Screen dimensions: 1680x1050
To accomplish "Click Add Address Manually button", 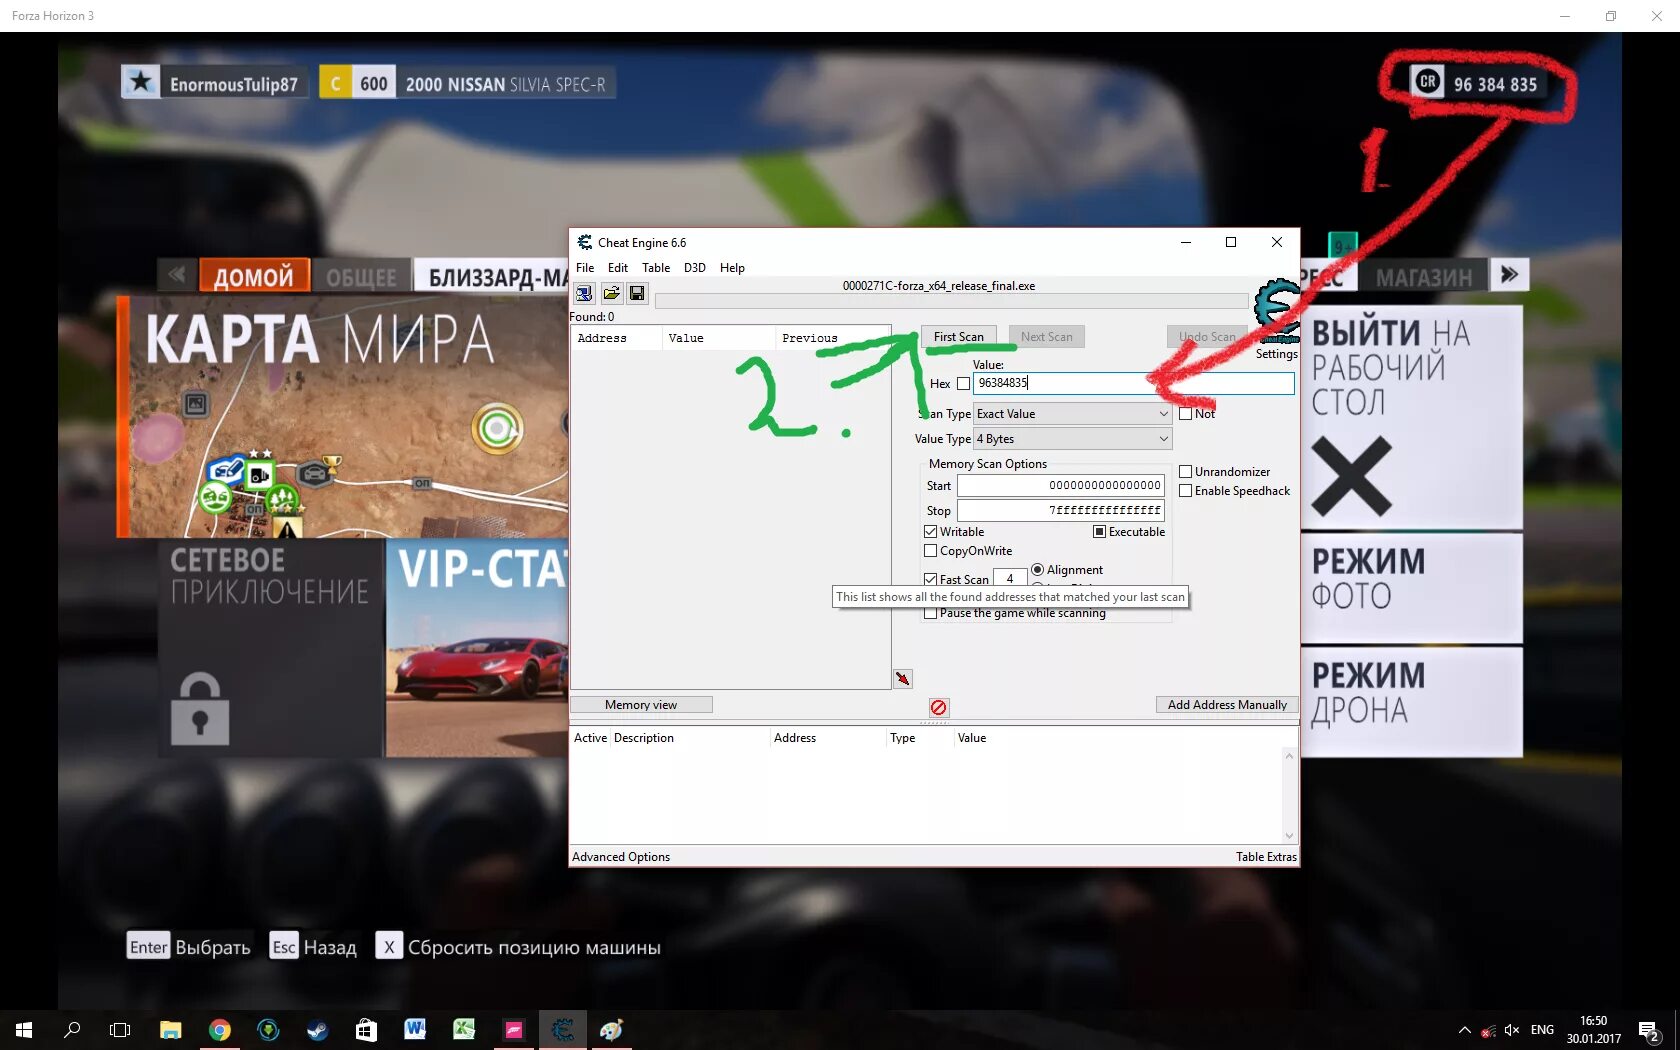I will (x=1227, y=705).
